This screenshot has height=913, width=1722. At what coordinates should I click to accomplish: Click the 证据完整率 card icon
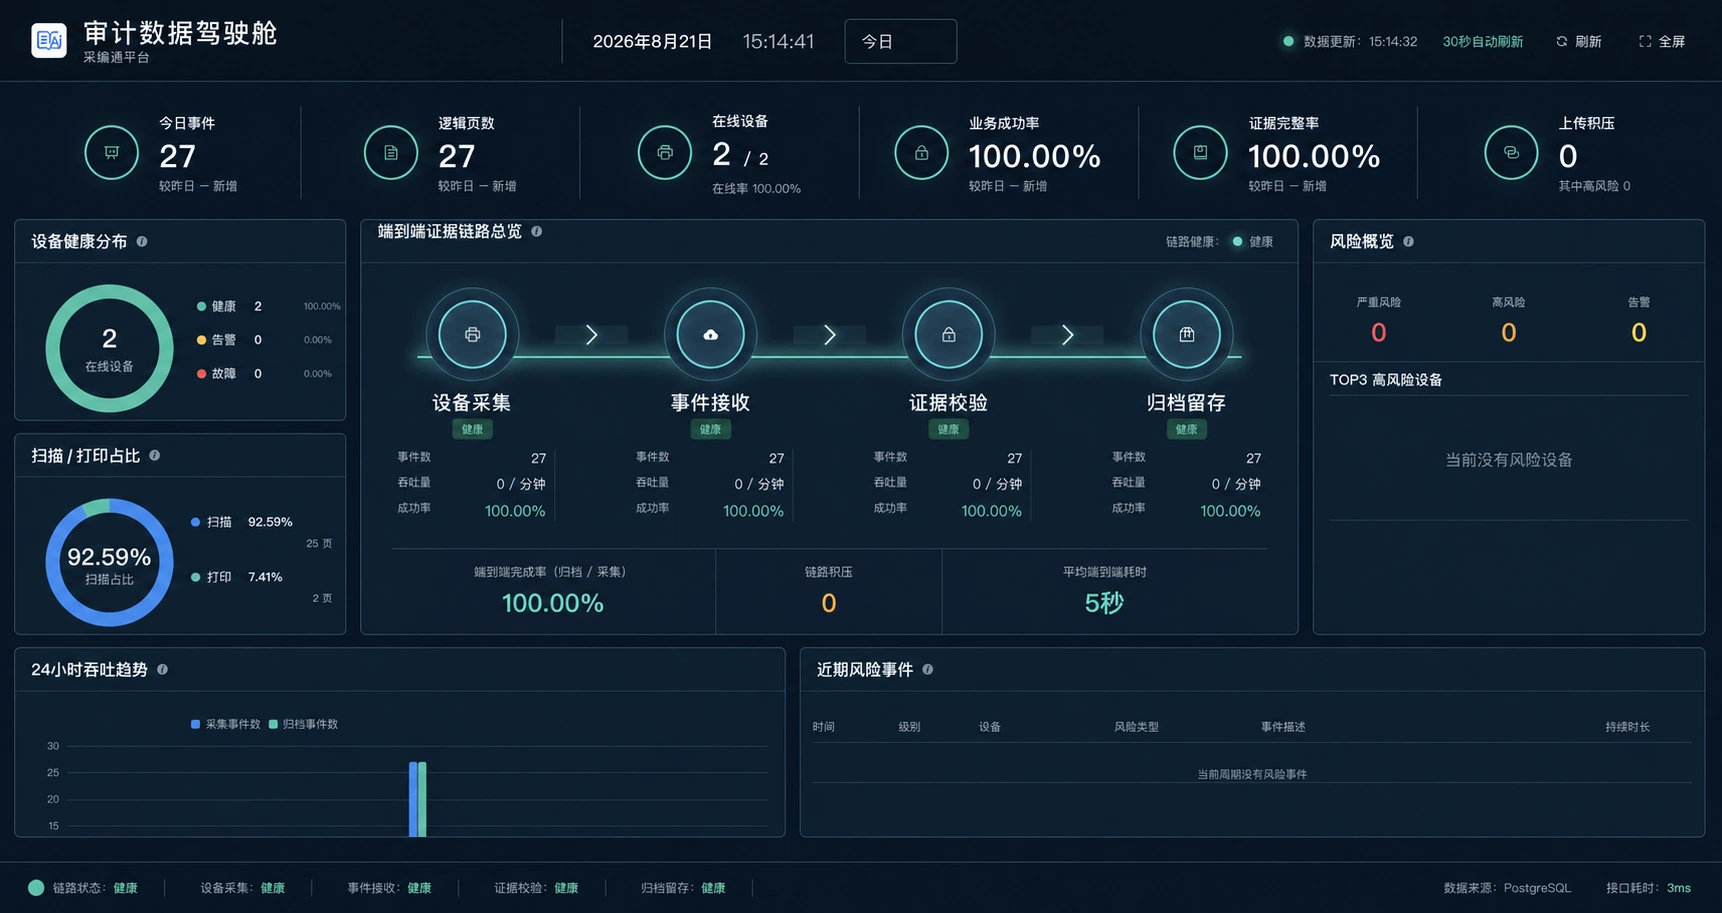pyautogui.click(x=1200, y=153)
